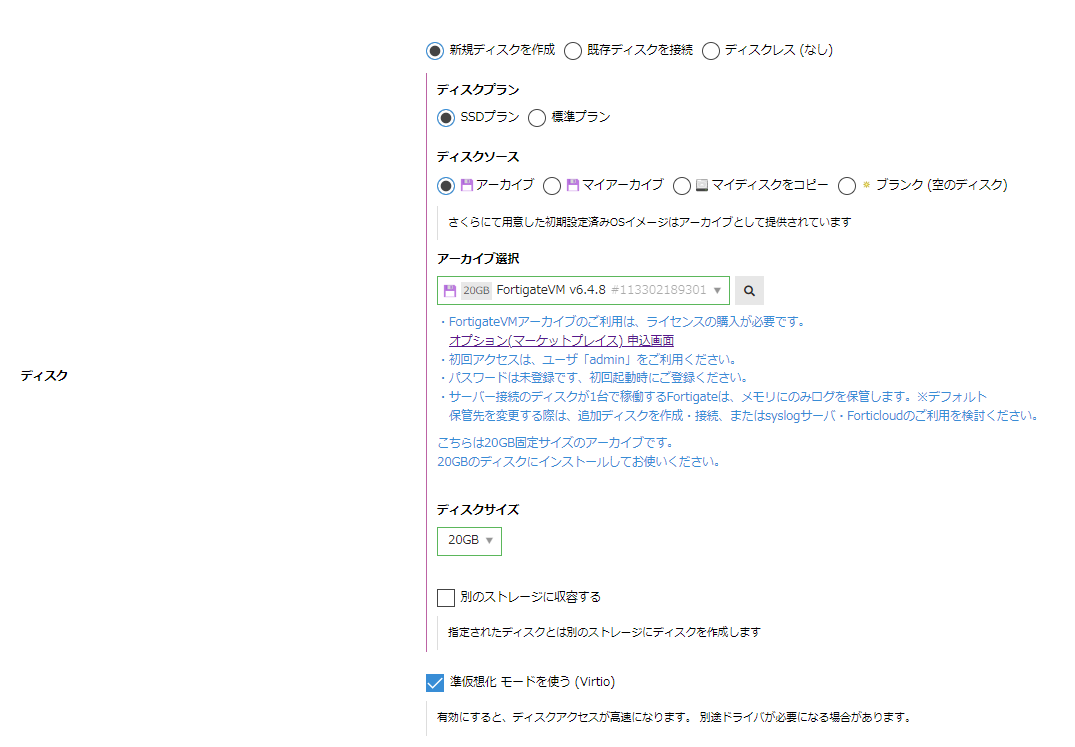Select ブランク (空のディスク) source
The width and height of the screenshot is (1075, 747).
[x=847, y=186]
